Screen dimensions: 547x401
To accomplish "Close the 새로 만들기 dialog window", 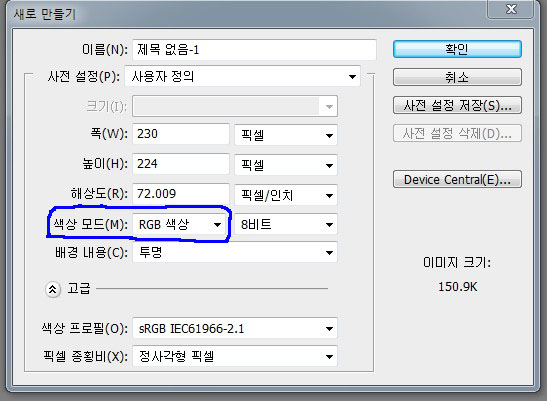I will 511,9.
